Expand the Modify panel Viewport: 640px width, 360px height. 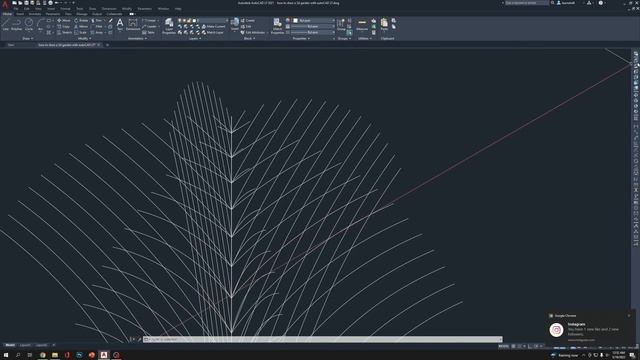pos(84,39)
